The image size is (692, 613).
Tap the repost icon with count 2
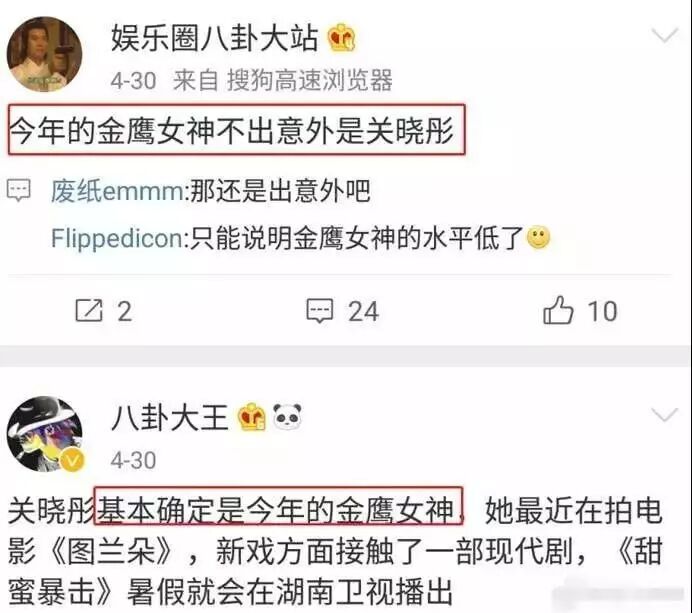click(89, 310)
